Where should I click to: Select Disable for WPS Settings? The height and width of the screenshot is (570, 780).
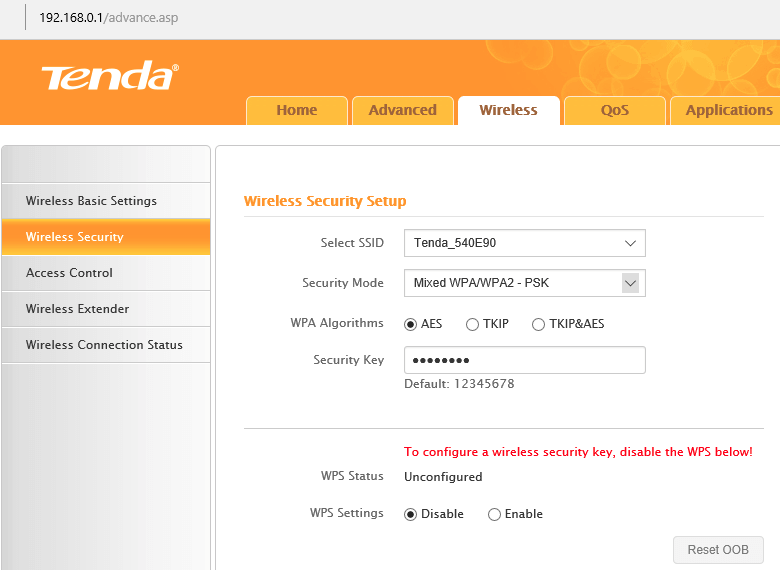[410, 514]
